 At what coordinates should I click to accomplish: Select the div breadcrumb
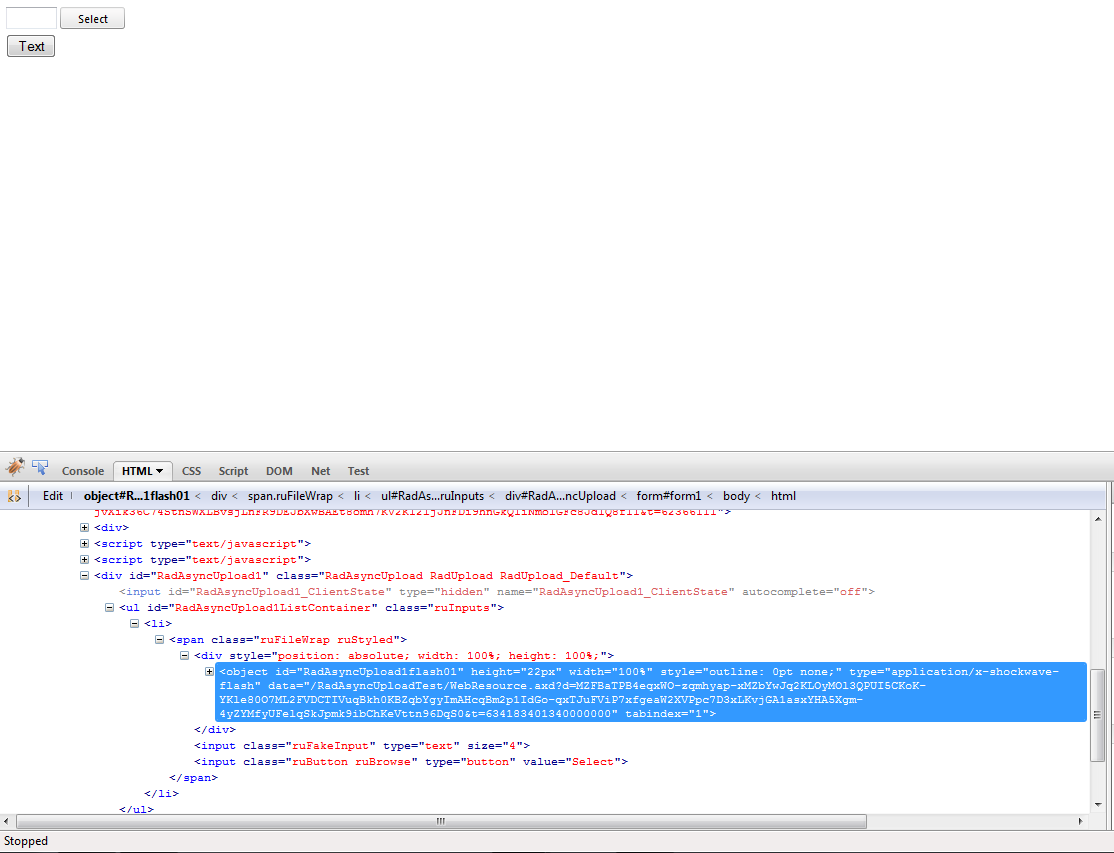(x=219, y=496)
